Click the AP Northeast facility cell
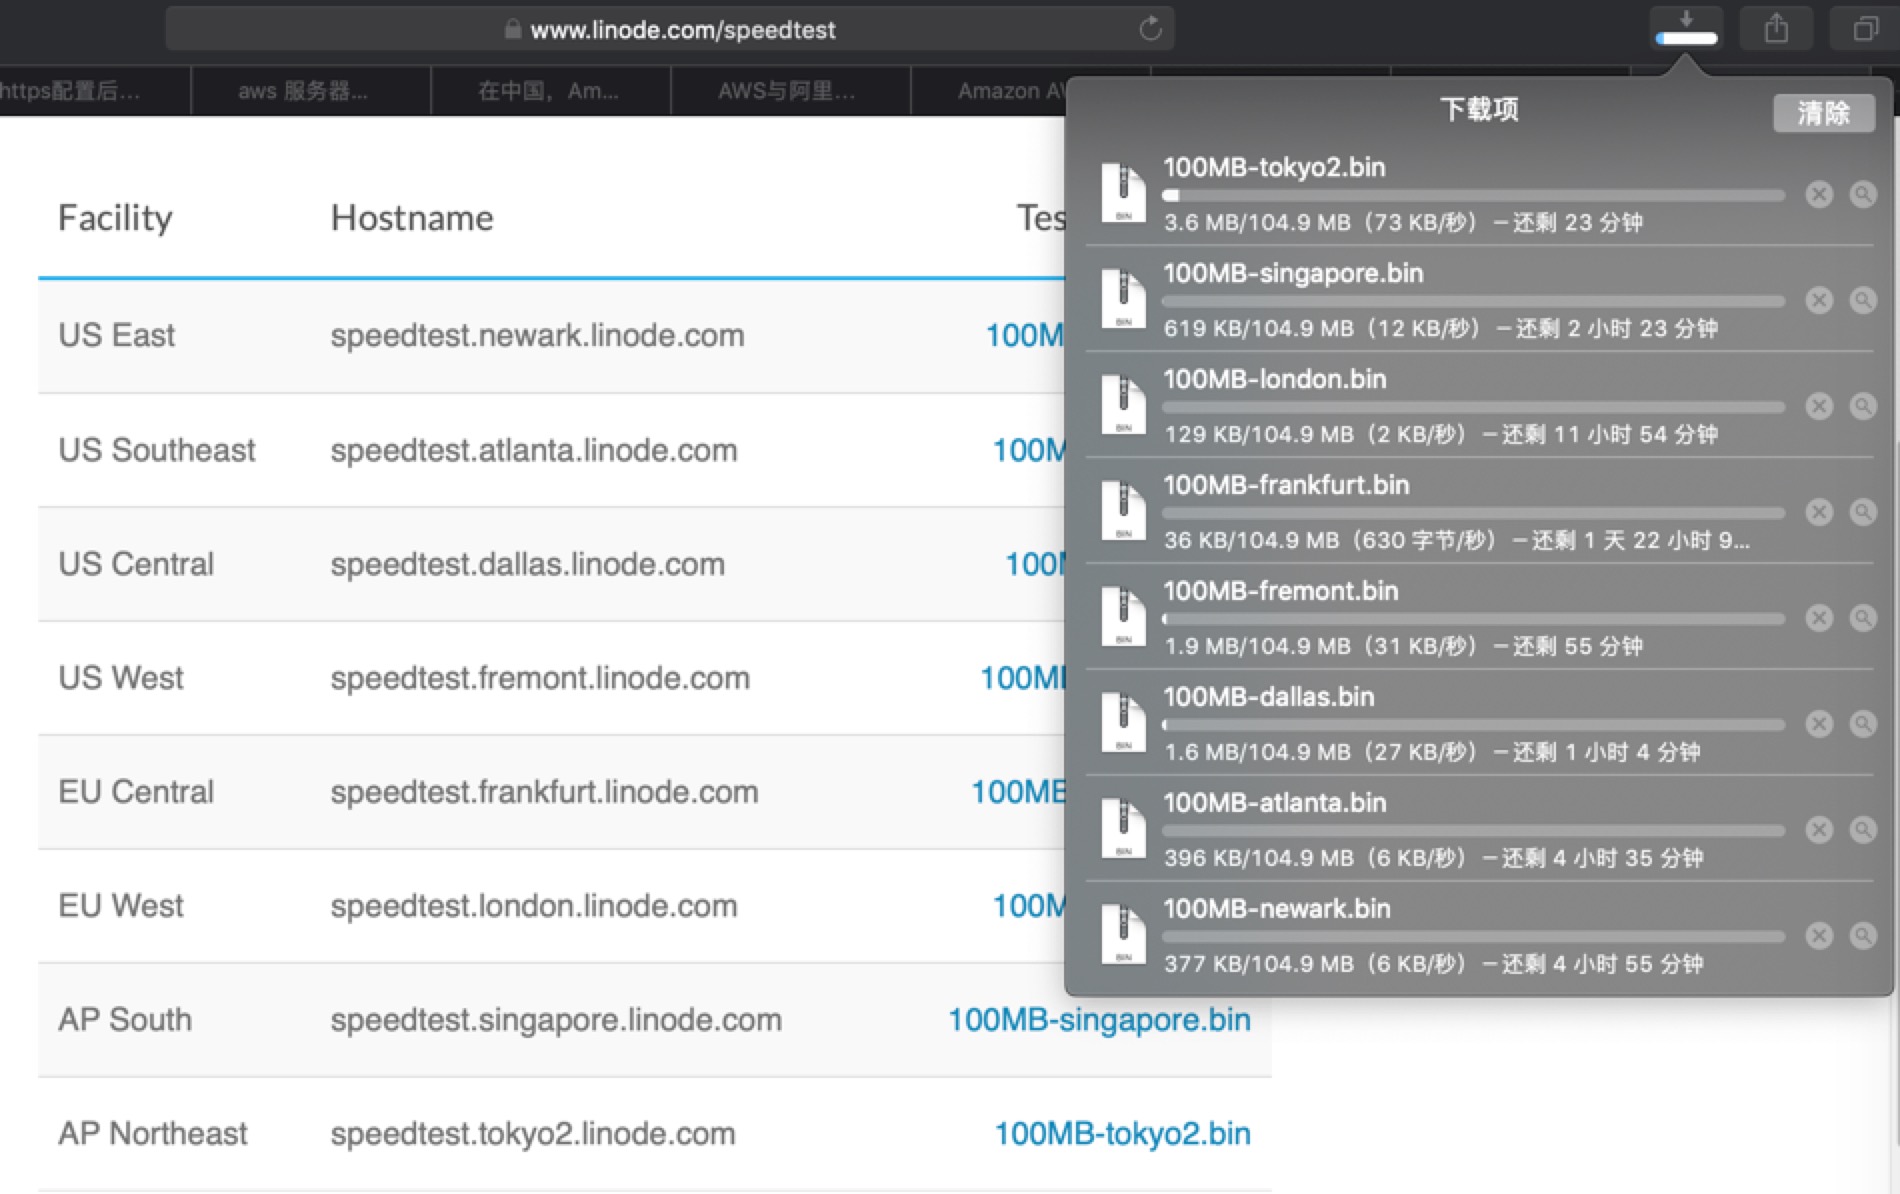The image size is (1900, 1194). pyautogui.click(x=153, y=1133)
